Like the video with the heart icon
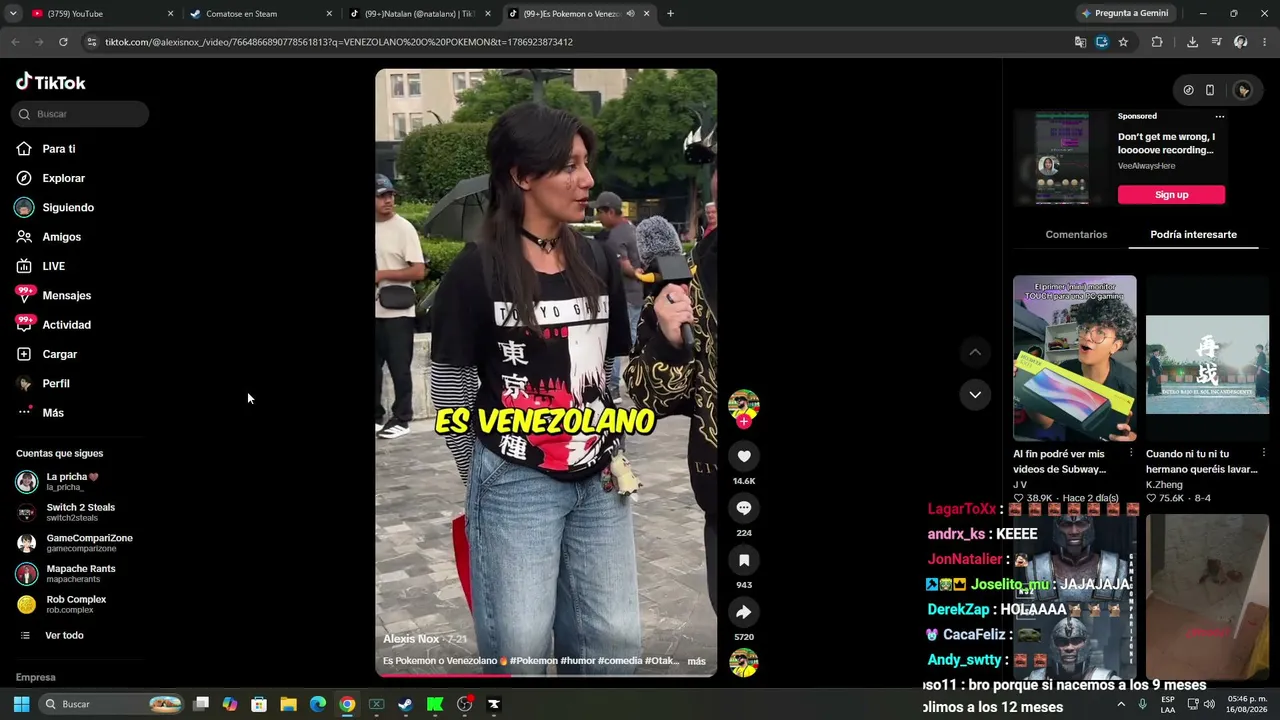The image size is (1280, 720). pyautogui.click(x=744, y=456)
